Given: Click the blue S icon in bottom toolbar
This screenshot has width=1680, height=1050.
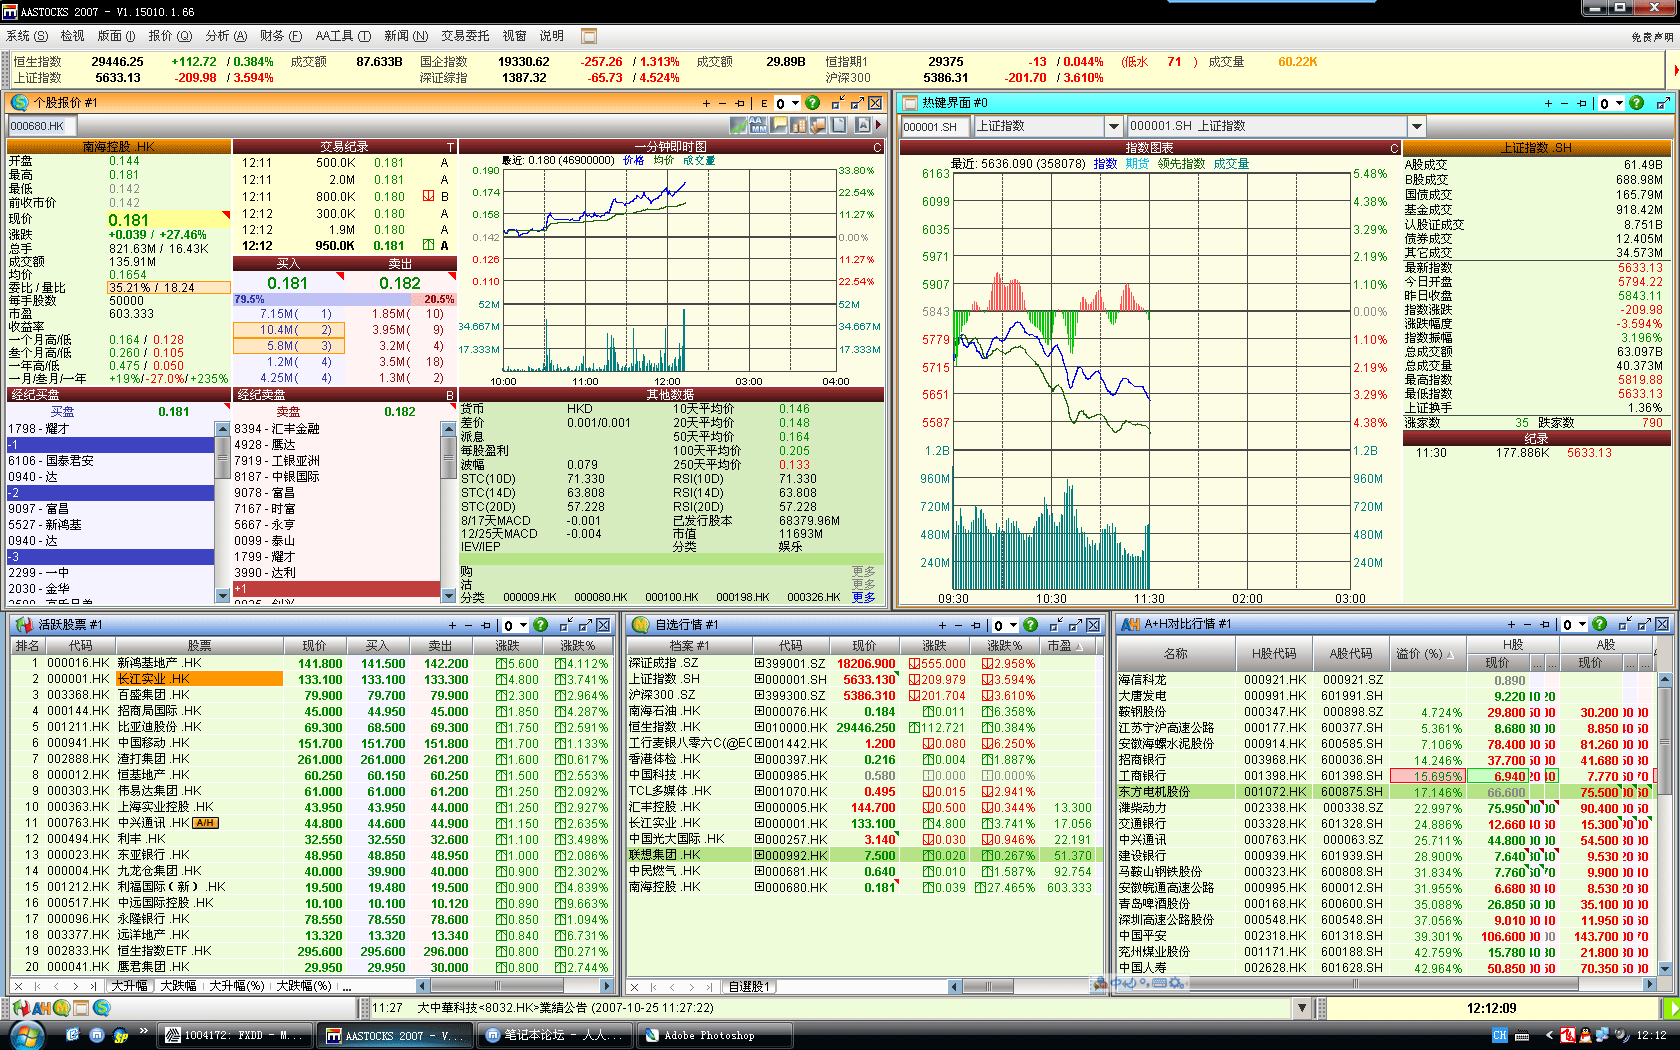Looking at the screenshot, I should click(101, 1008).
